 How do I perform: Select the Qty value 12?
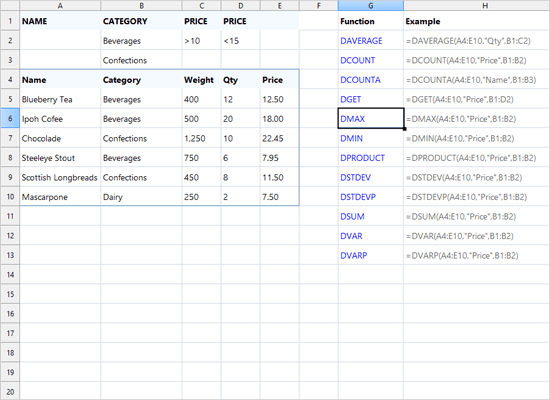241,99
